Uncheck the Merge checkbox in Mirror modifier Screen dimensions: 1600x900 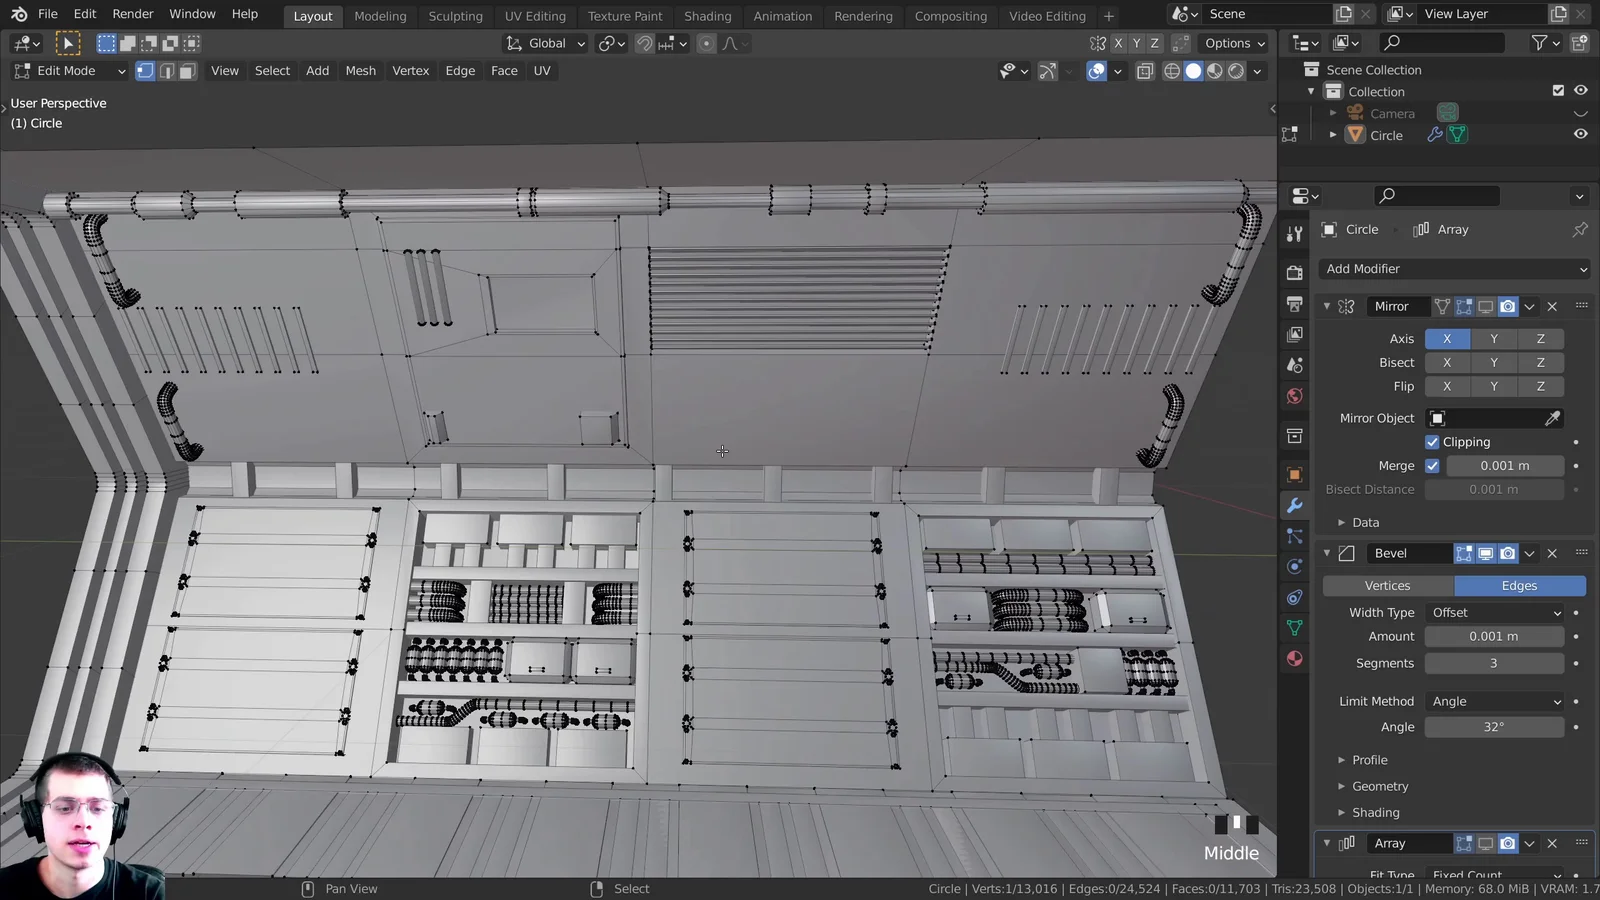pos(1432,465)
